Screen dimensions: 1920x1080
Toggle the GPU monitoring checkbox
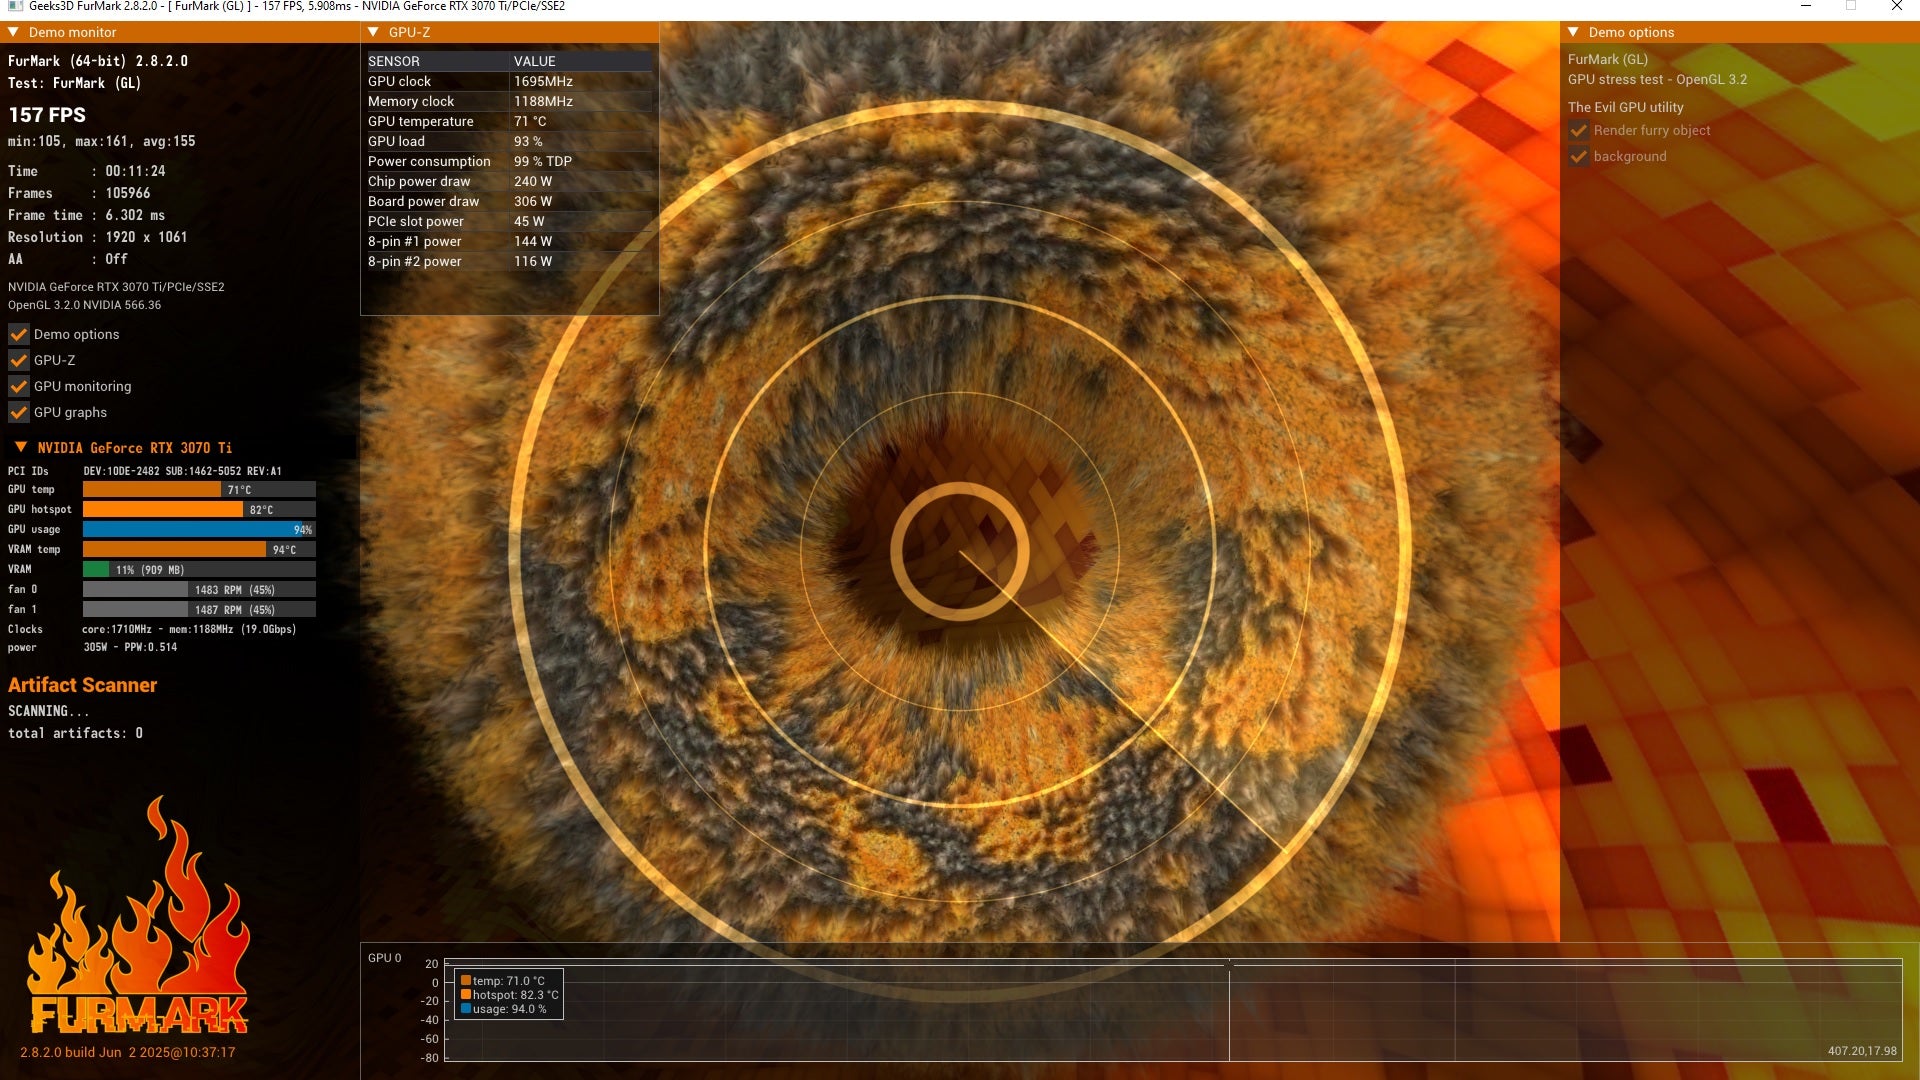pos(18,386)
